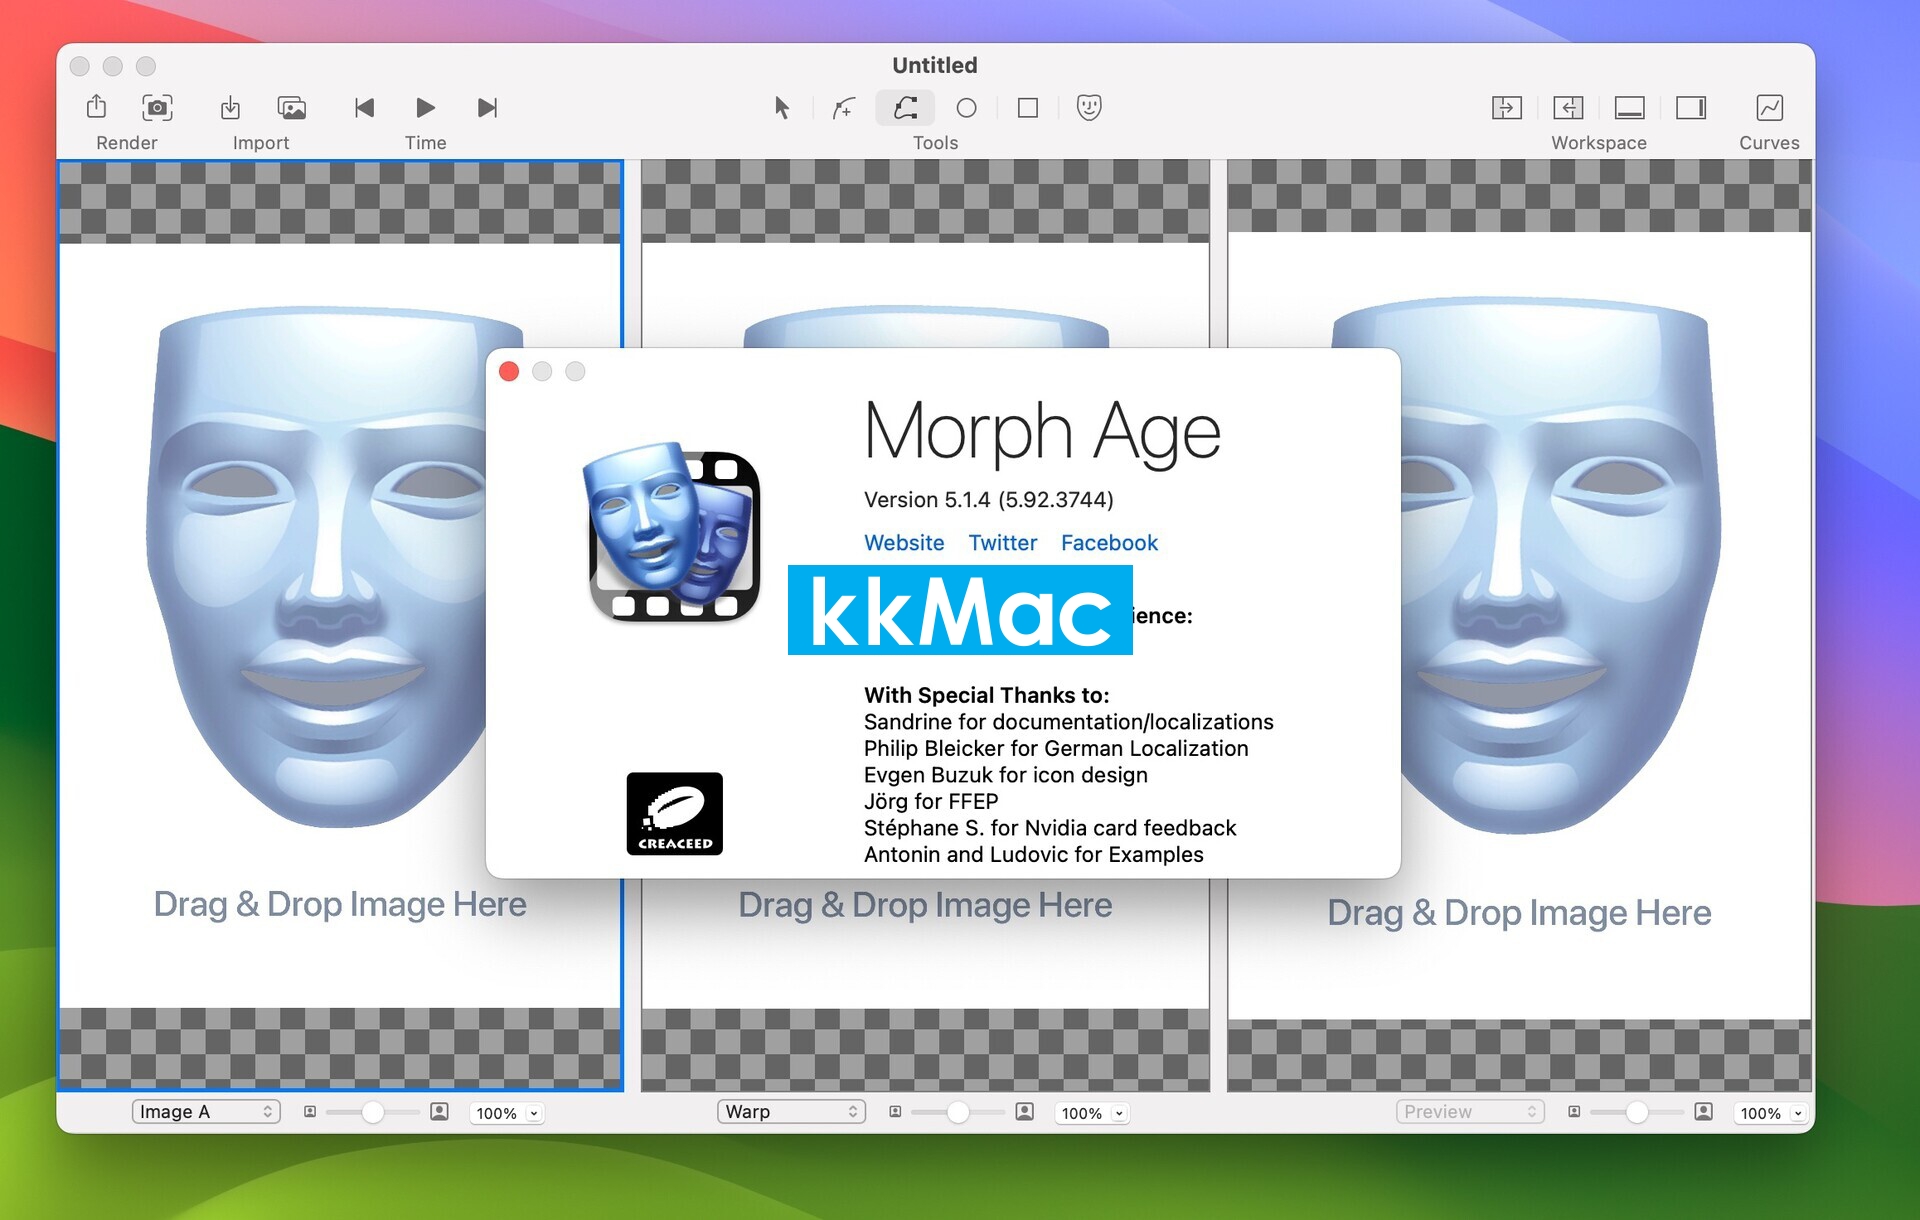Click the second Workspace layout icon
The height and width of the screenshot is (1220, 1920).
click(1567, 107)
